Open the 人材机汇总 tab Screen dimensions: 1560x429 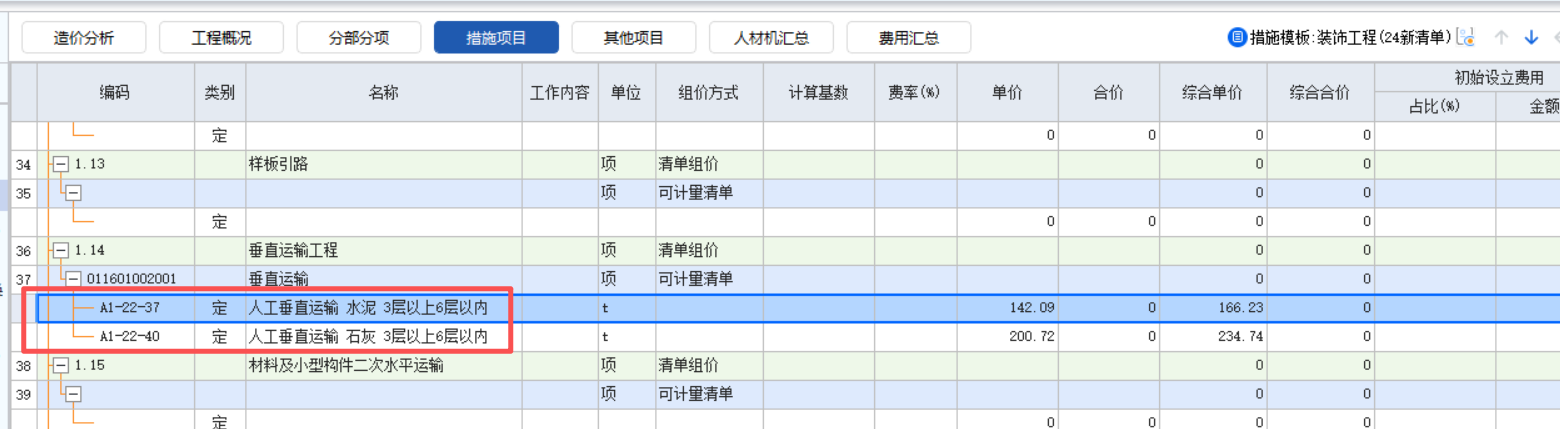click(771, 38)
